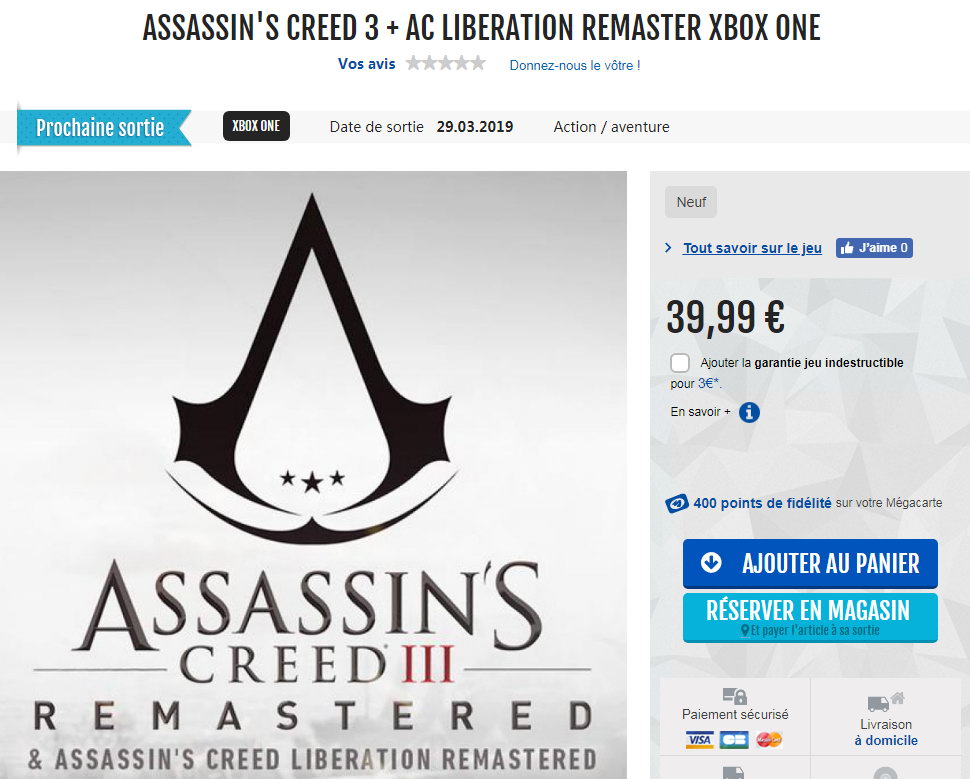Click the MasterCard logo
Screen dimensions: 970x779
[768, 740]
